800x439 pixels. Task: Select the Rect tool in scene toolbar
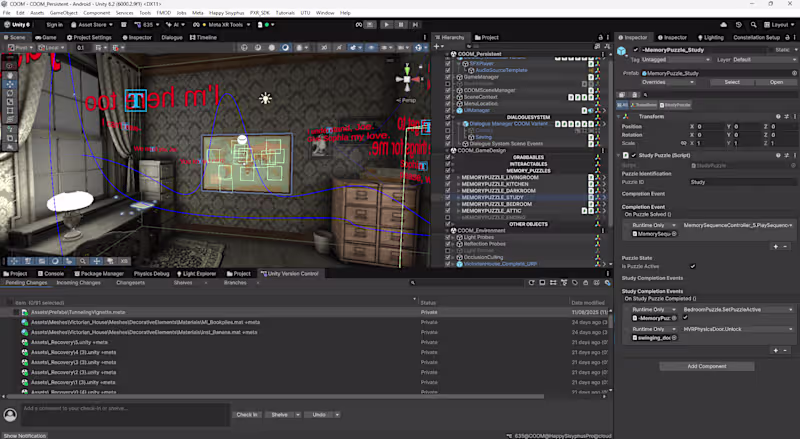click(x=10, y=111)
